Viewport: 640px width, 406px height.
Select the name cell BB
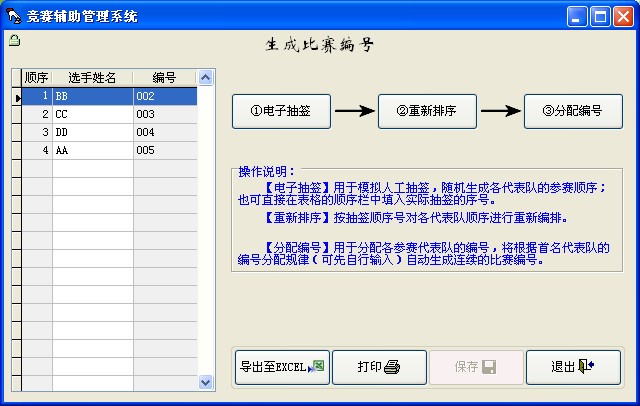(x=93, y=96)
